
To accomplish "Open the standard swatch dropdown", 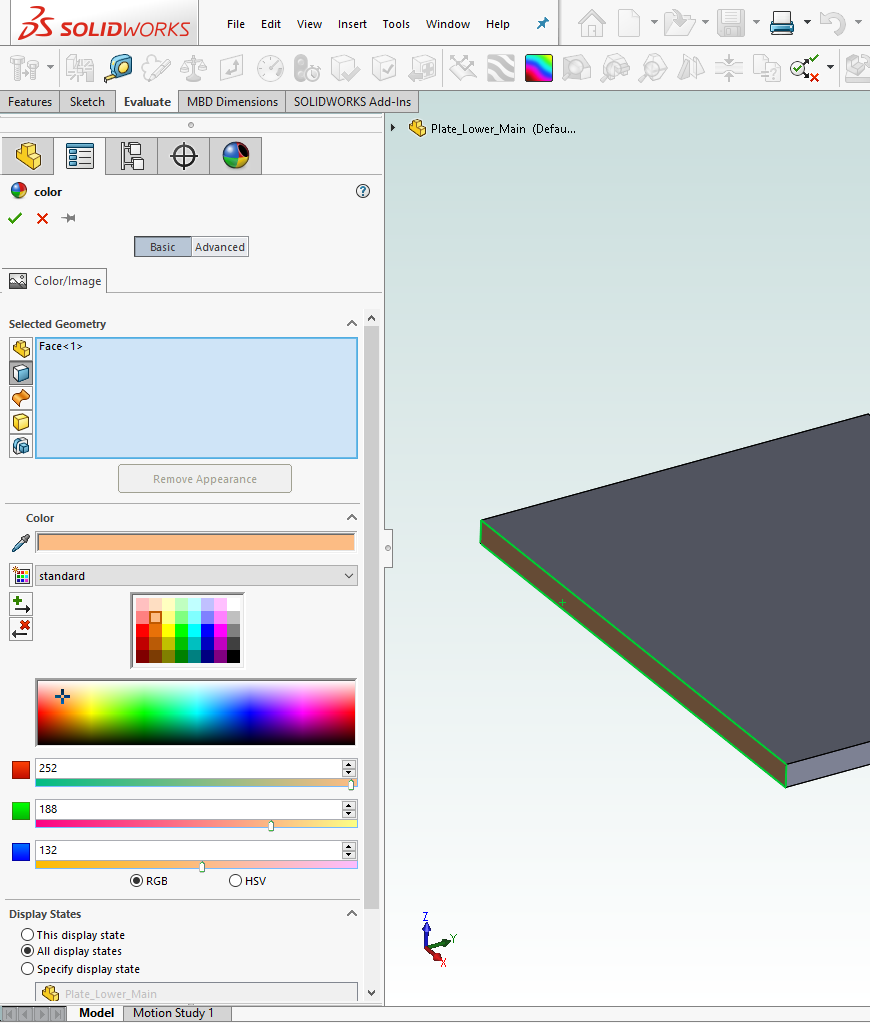I will pyautogui.click(x=196, y=575).
